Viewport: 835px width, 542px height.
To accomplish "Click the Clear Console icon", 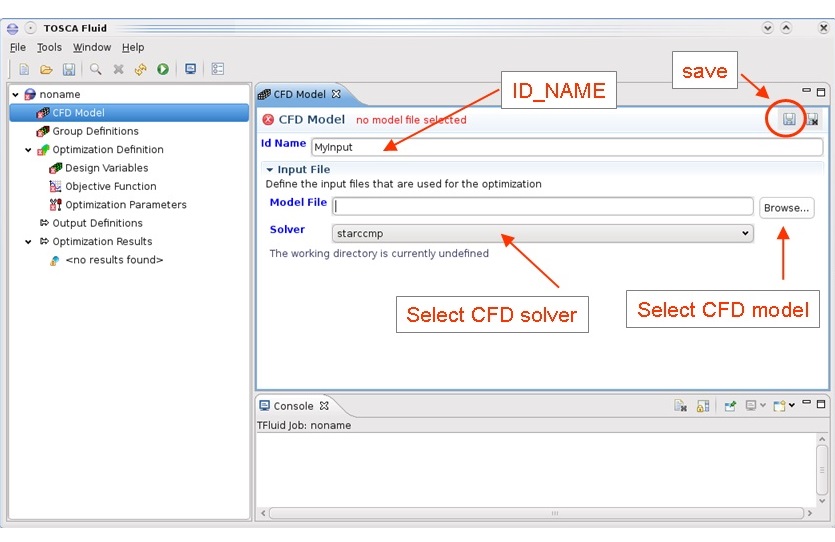I will coord(680,406).
